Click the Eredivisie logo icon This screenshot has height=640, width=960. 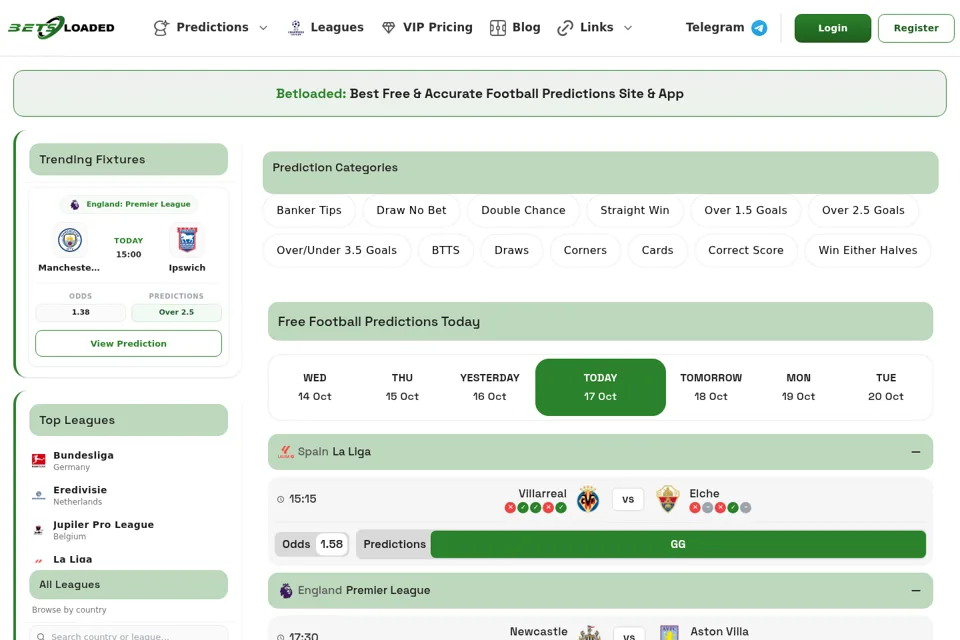39,495
